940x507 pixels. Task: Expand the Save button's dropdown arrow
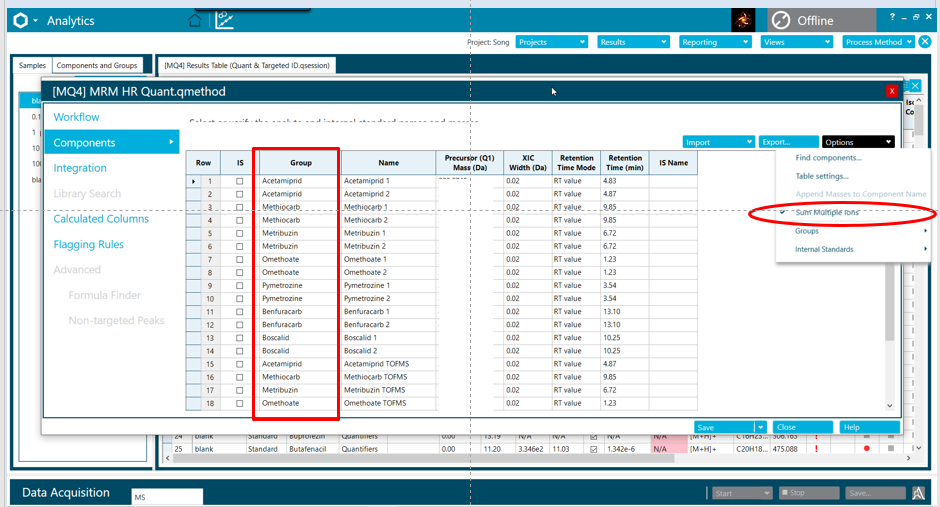coord(760,427)
